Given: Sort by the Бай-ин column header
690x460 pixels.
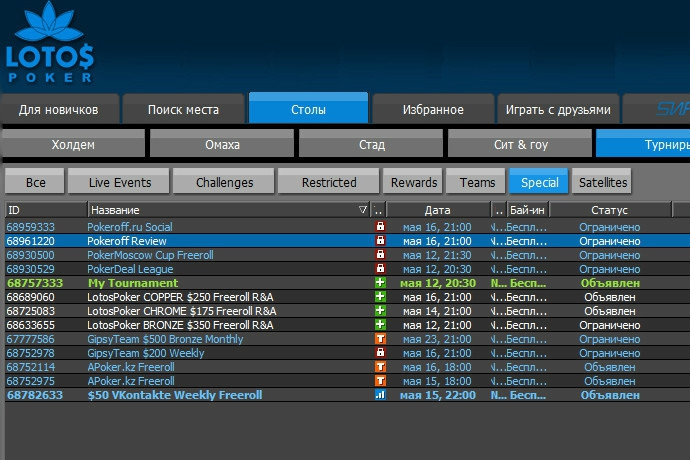Looking at the screenshot, I should 527,210.
